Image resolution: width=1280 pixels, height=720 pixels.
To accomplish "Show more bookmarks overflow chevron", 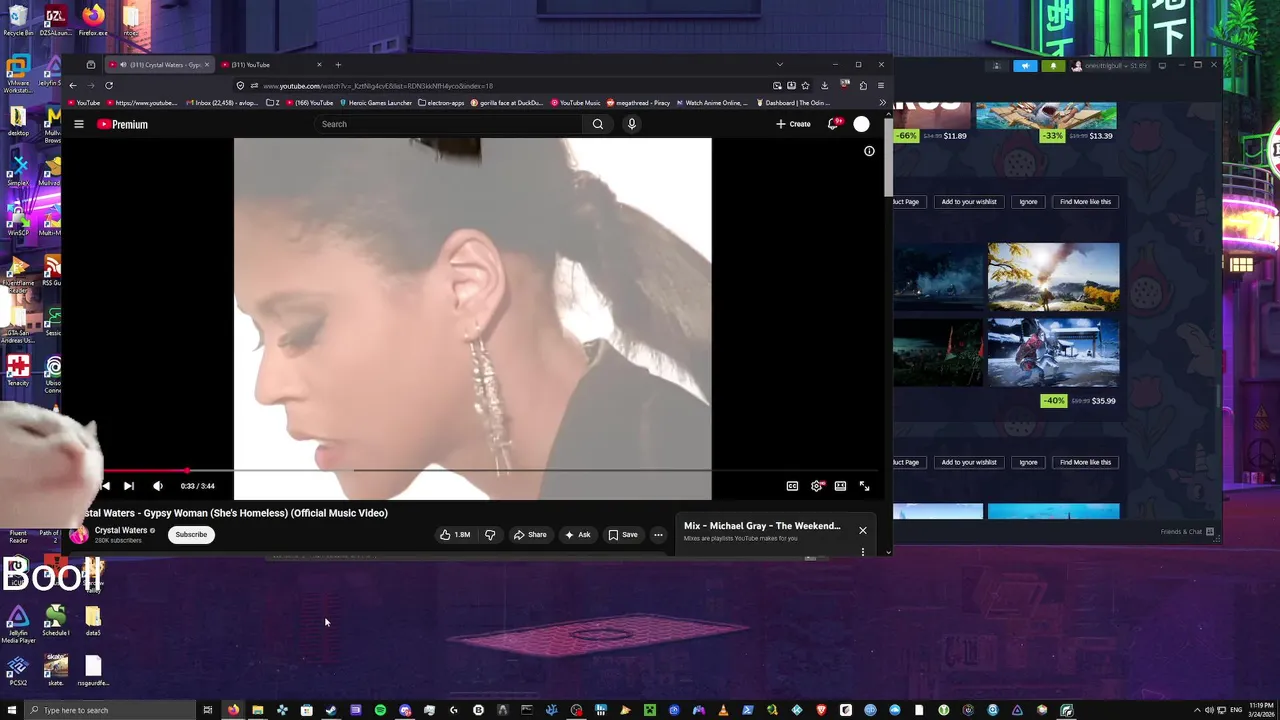I will (x=882, y=103).
